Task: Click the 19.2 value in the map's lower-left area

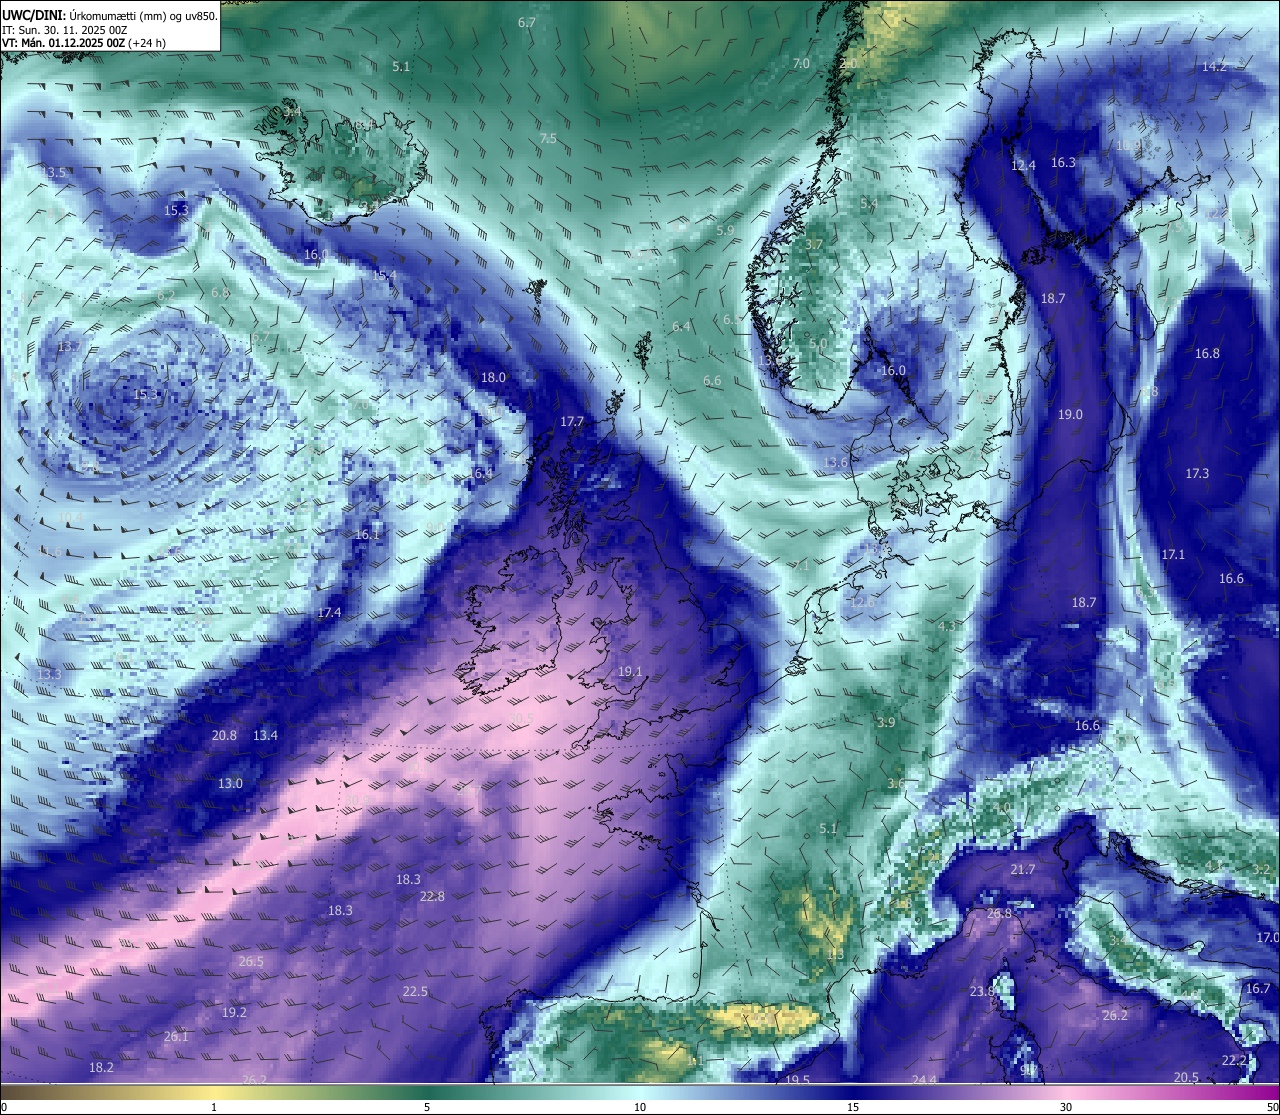Action: (x=234, y=1012)
